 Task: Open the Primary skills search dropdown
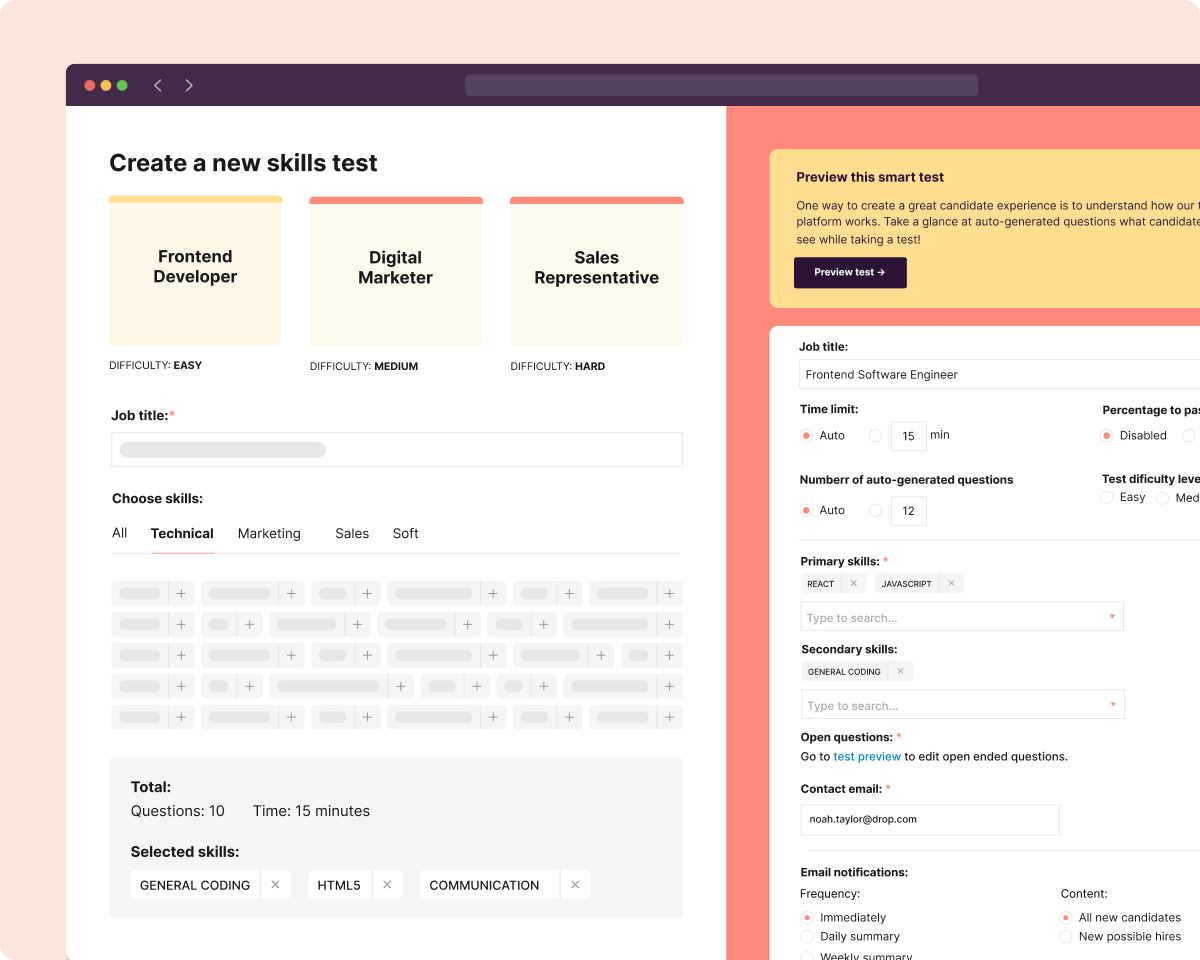961,616
